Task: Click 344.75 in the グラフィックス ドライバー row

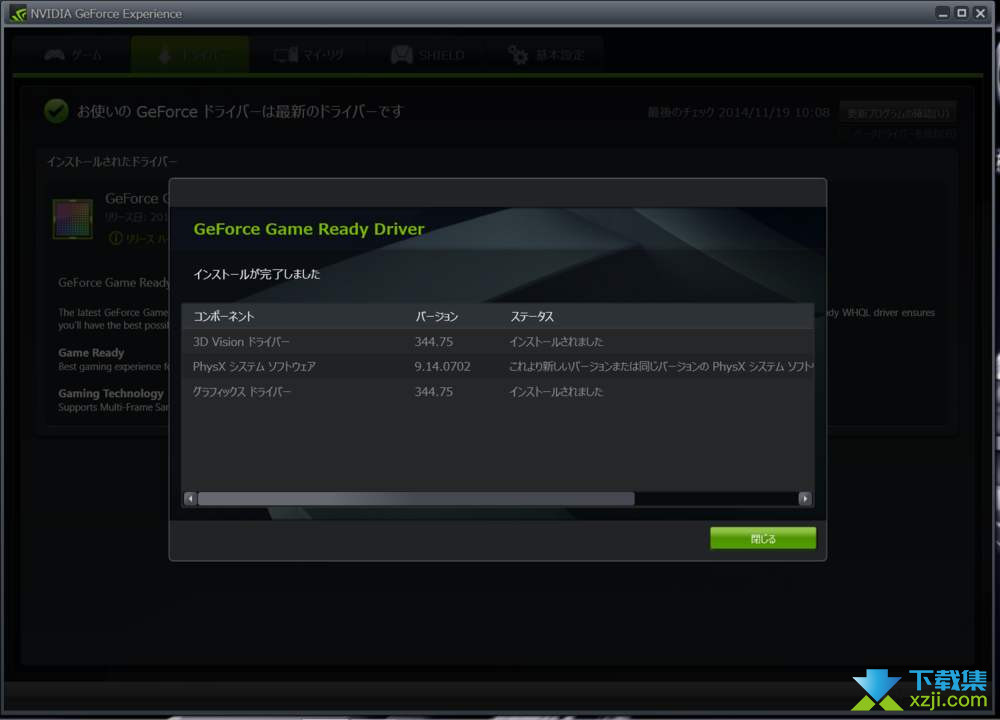Action: [434, 392]
